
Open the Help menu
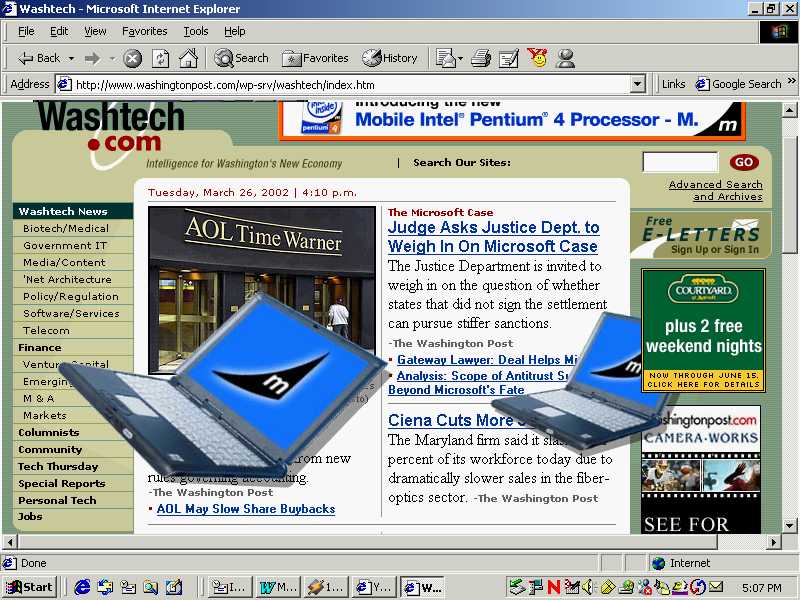click(x=235, y=32)
